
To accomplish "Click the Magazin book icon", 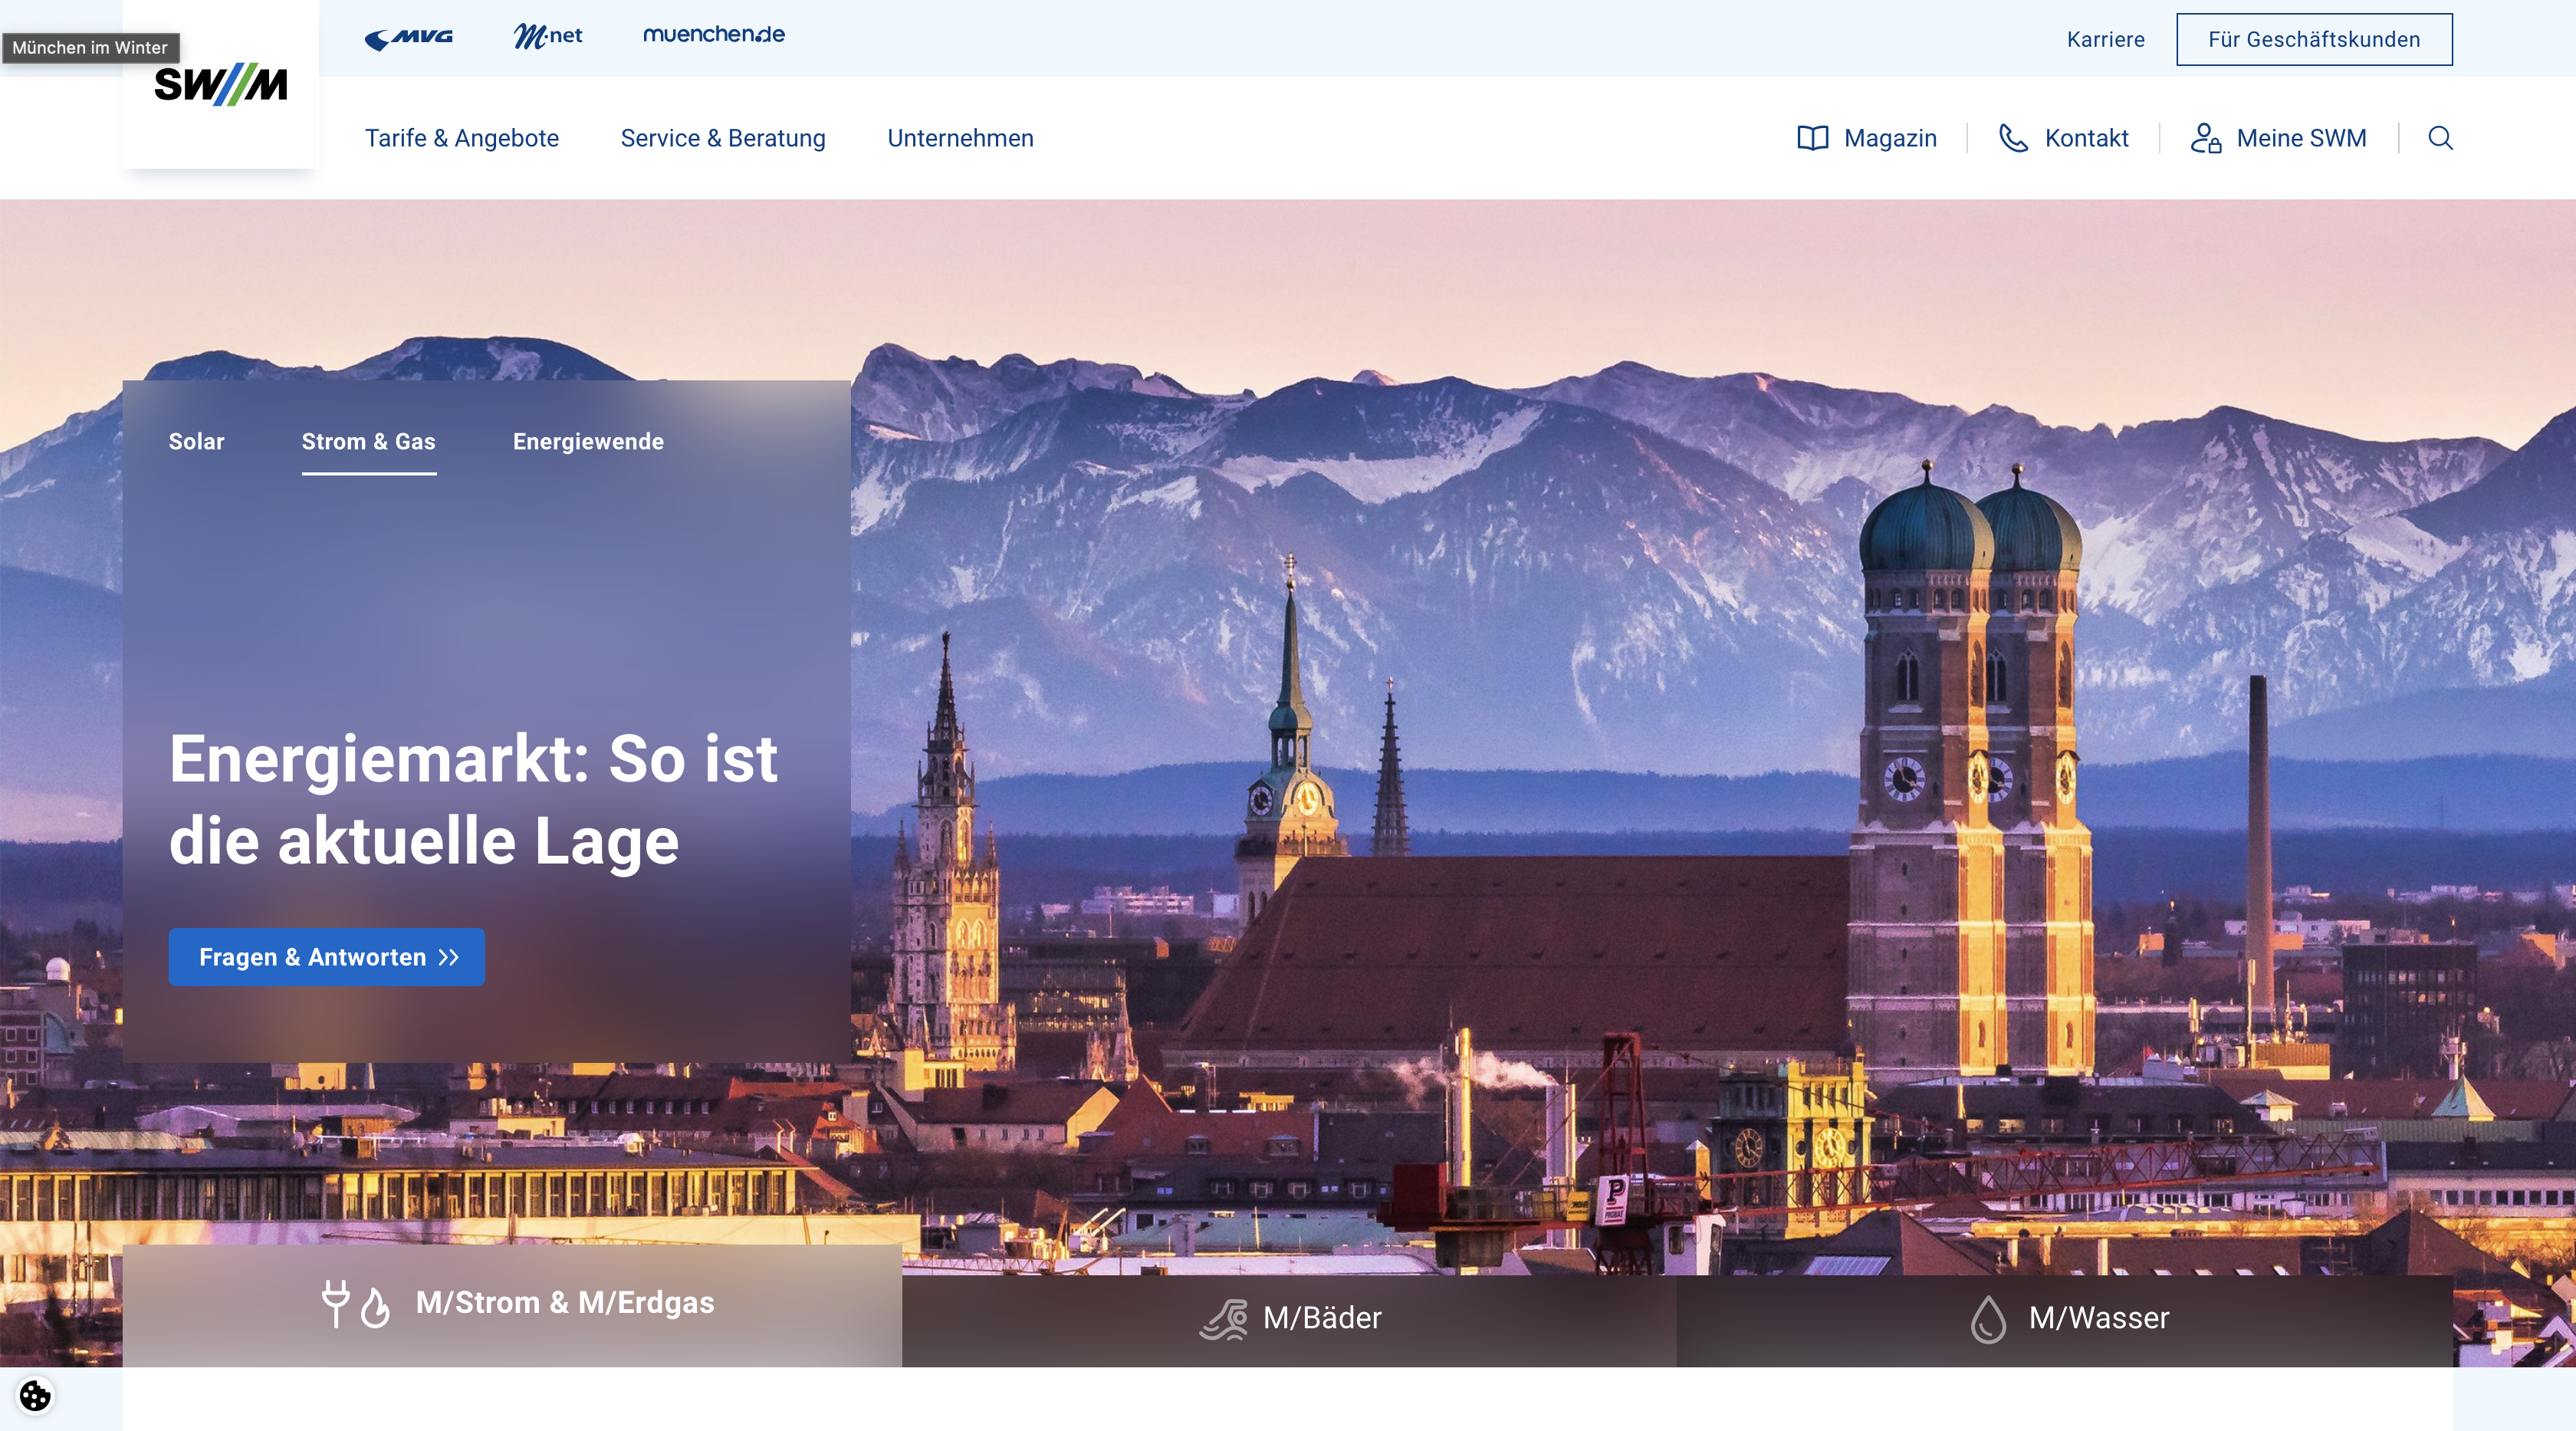I will click(1812, 138).
